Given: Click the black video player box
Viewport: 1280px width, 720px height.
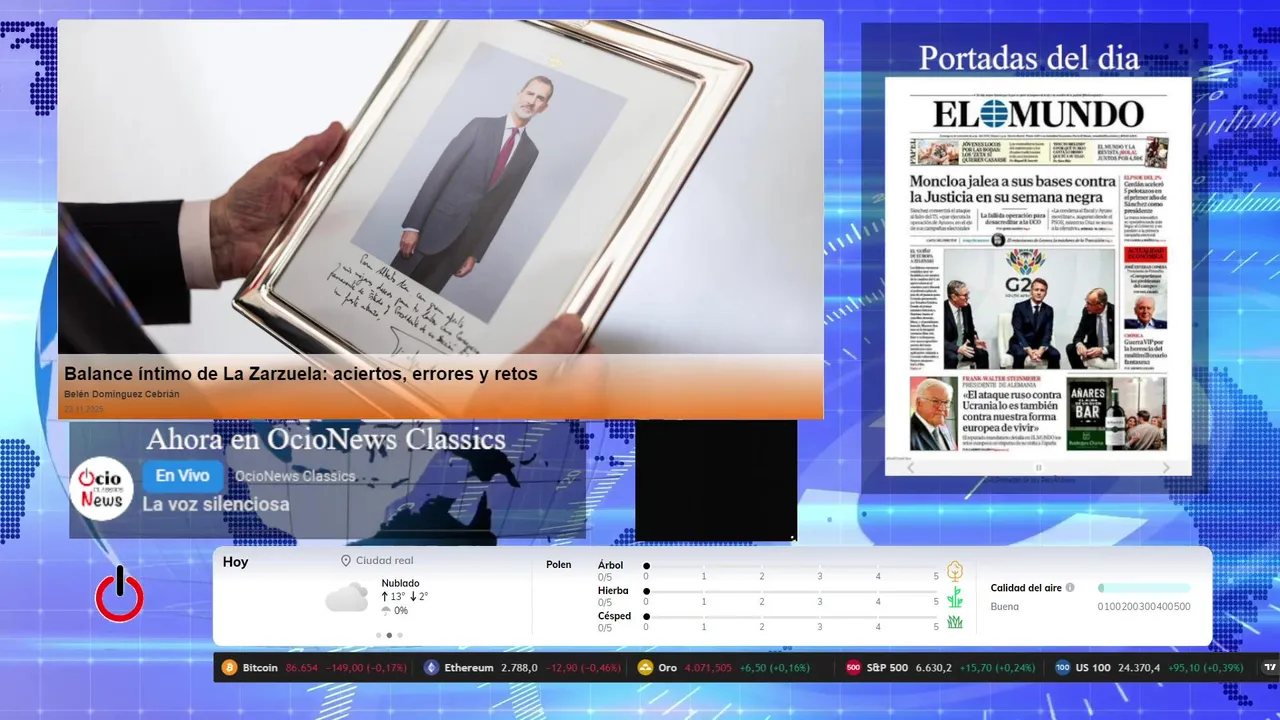Looking at the screenshot, I should coord(716,480).
